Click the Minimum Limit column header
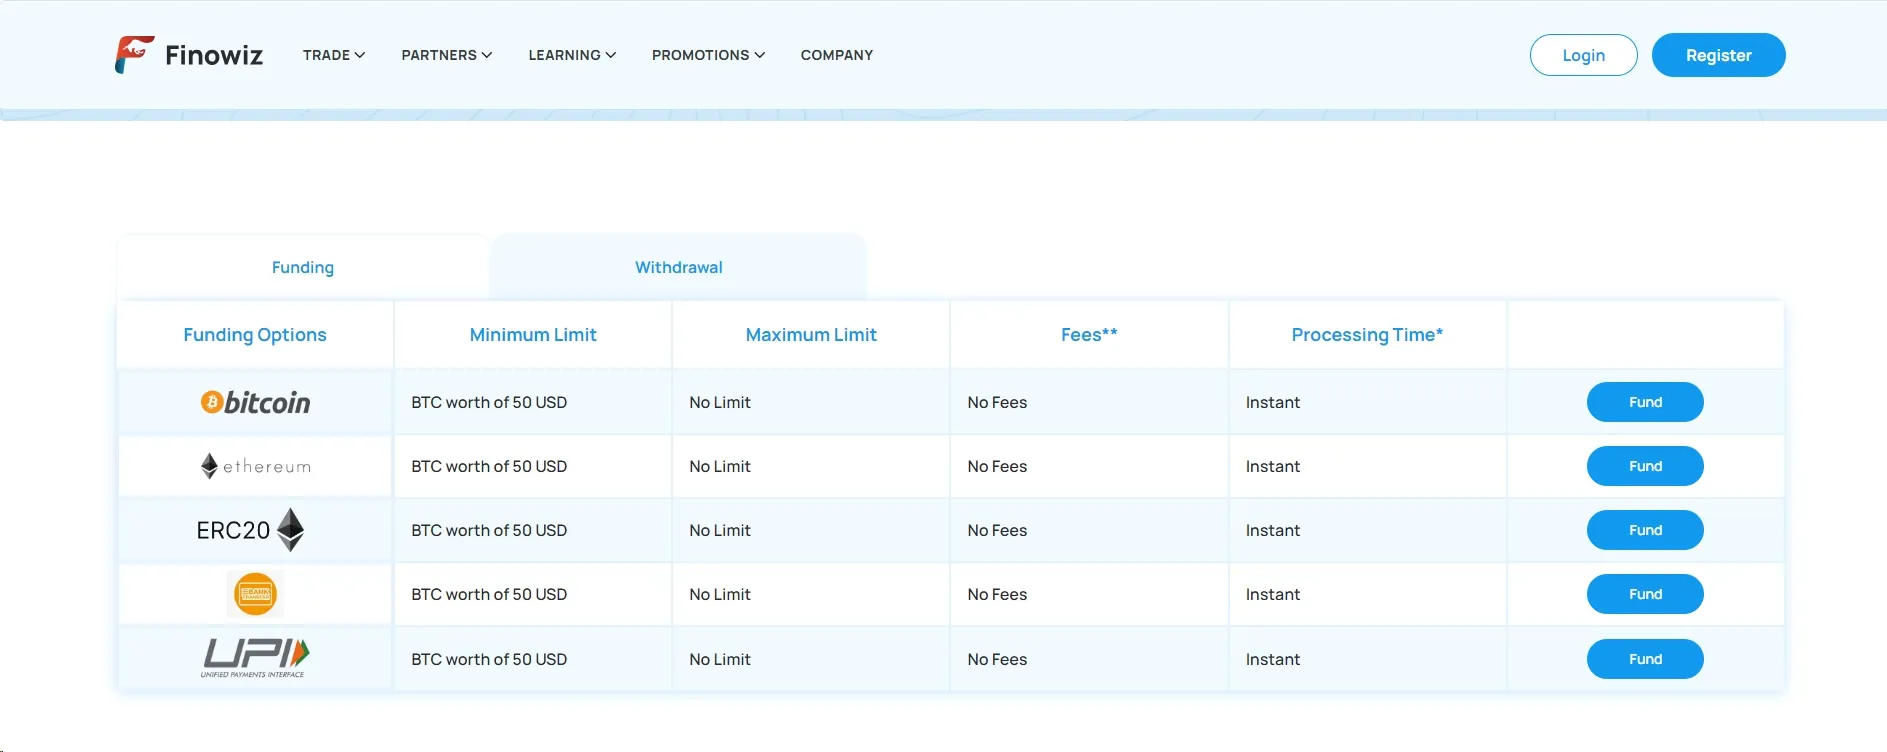The width and height of the screenshot is (1887, 752). click(x=533, y=335)
